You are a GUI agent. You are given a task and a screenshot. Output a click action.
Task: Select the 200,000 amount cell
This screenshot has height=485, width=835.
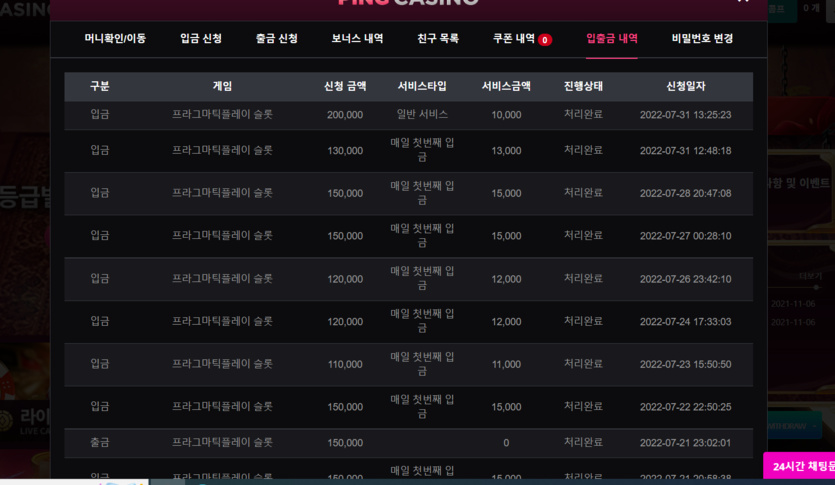[x=345, y=115]
